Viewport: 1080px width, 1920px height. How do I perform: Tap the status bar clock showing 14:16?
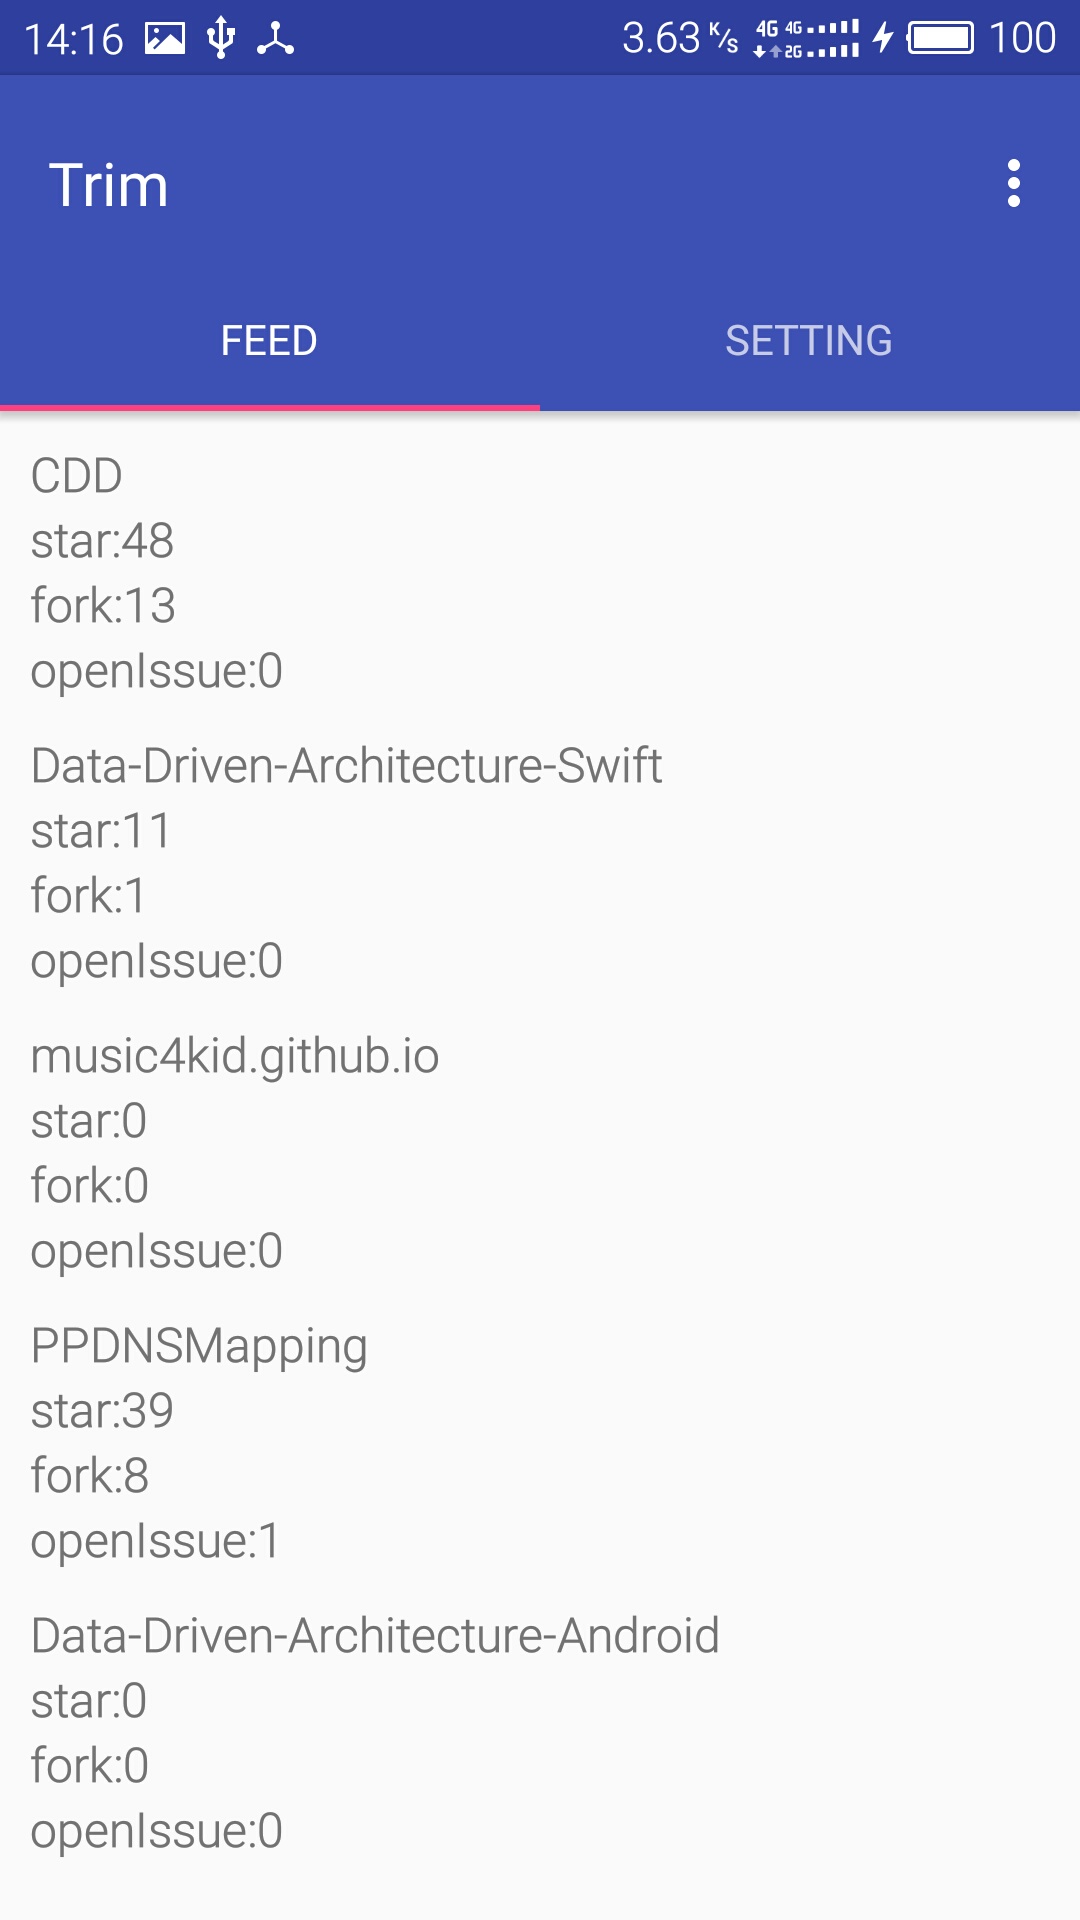pyautogui.click(x=73, y=39)
